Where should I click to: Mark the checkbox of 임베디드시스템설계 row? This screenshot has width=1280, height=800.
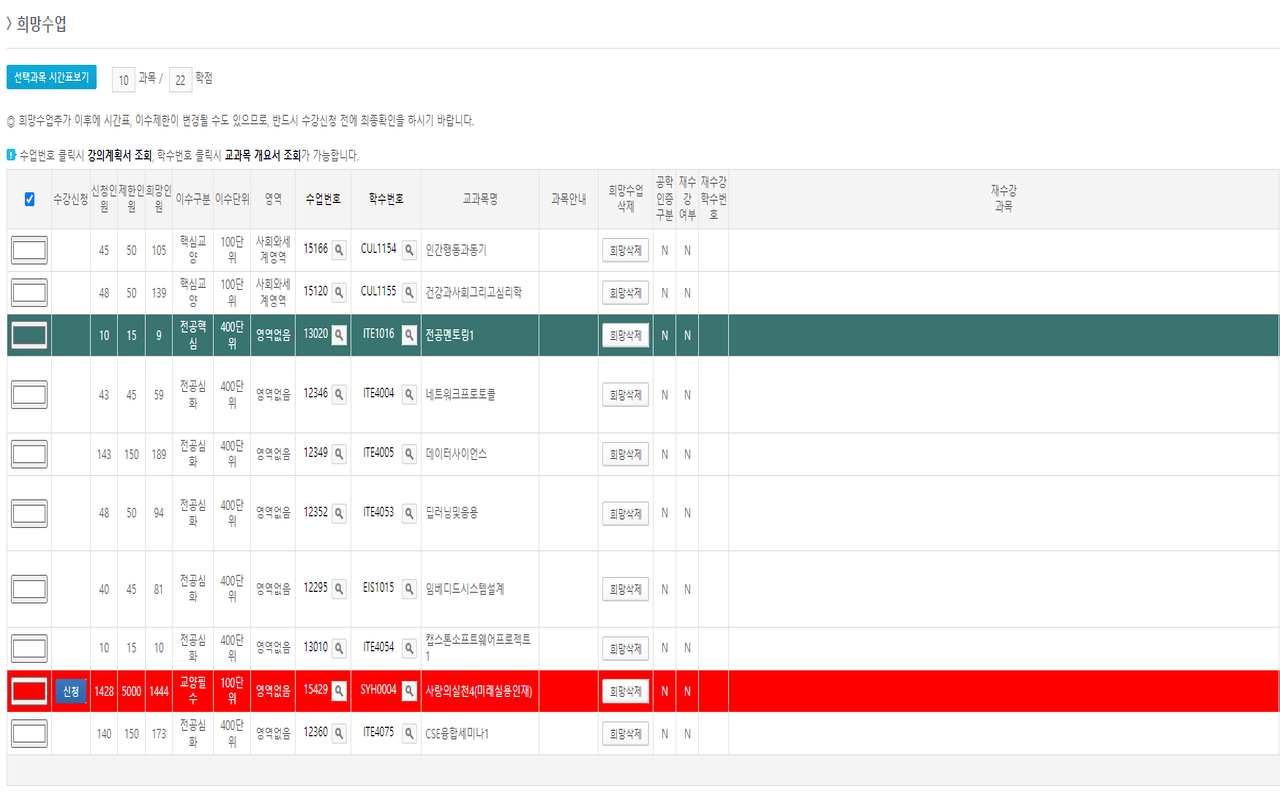(29, 589)
